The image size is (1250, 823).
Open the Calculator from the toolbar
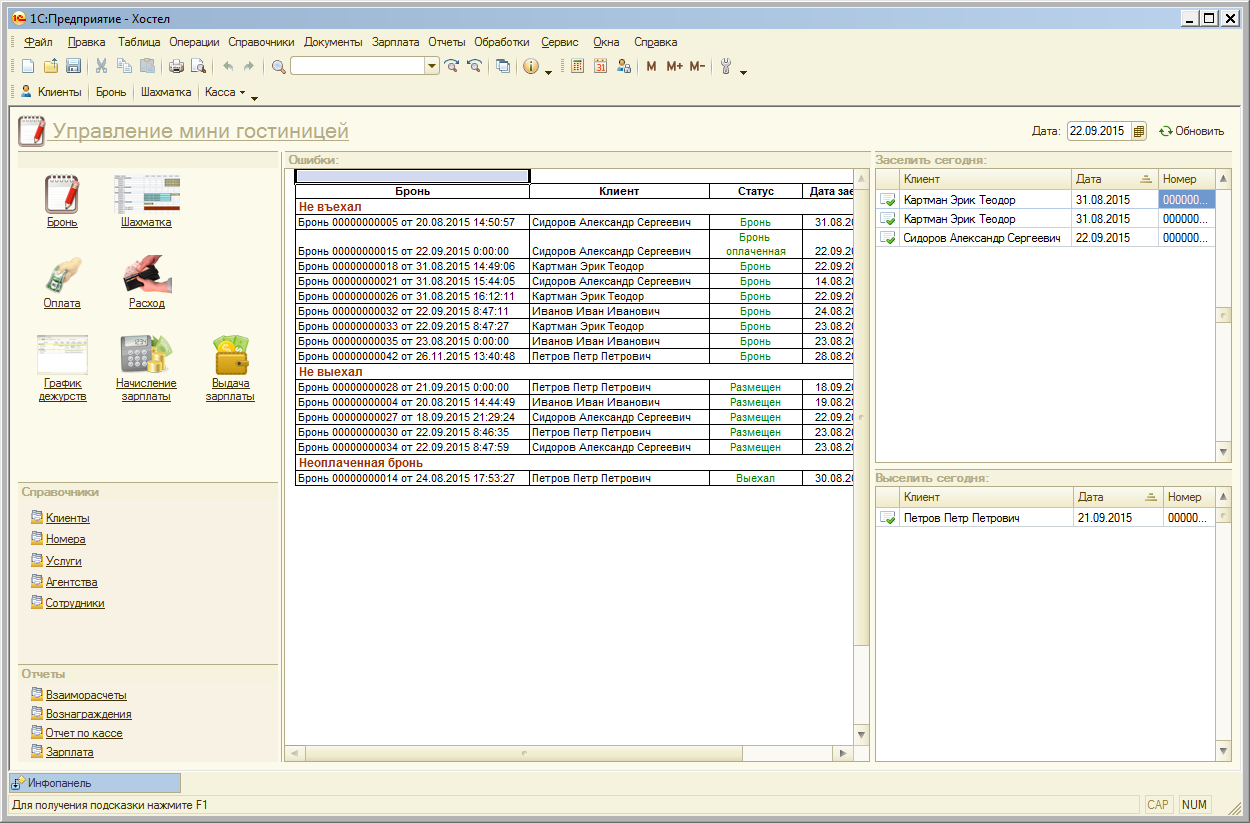click(578, 67)
